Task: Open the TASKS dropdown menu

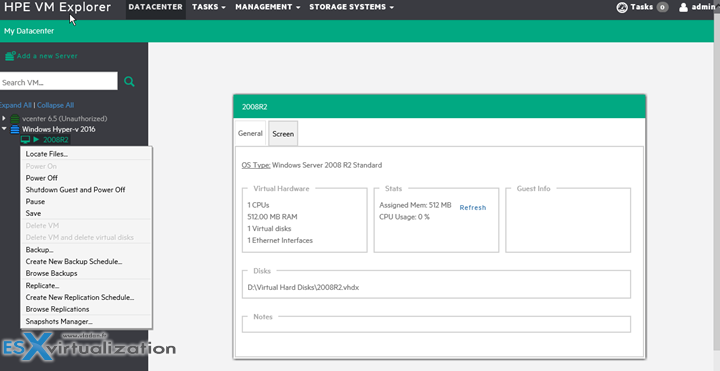Action: [x=209, y=7]
